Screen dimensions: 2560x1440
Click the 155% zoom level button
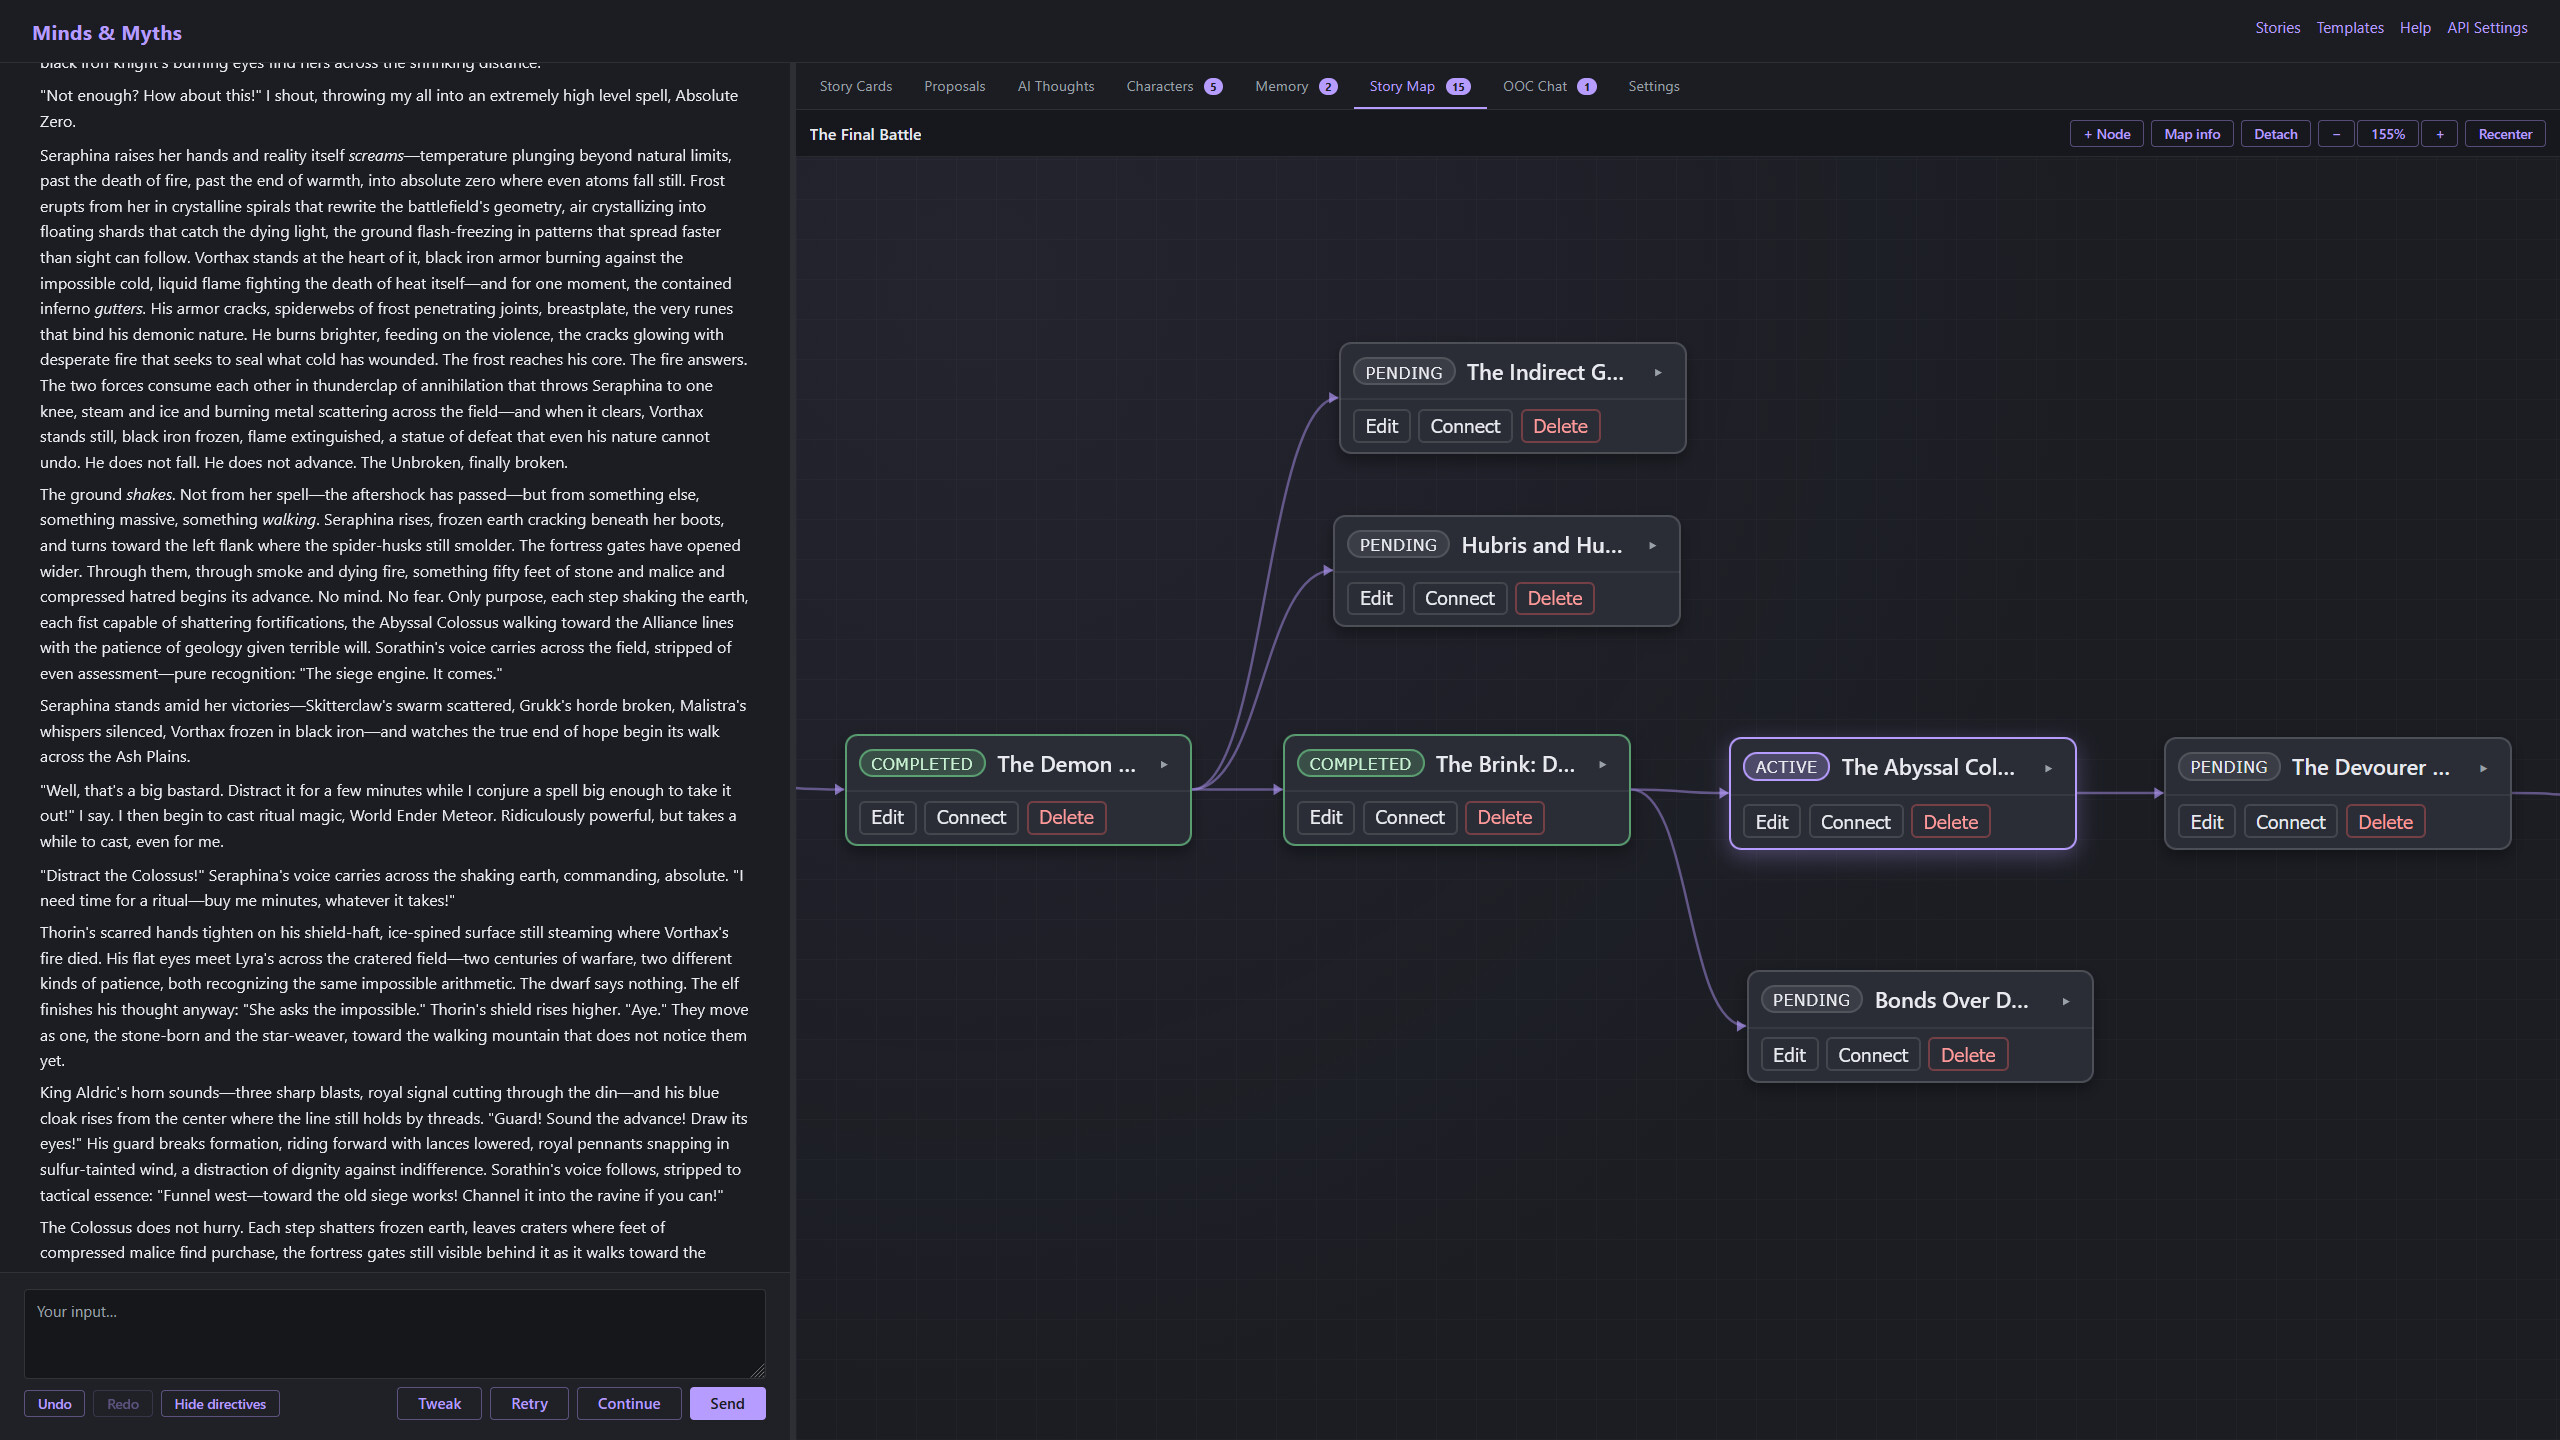pos(2388,134)
